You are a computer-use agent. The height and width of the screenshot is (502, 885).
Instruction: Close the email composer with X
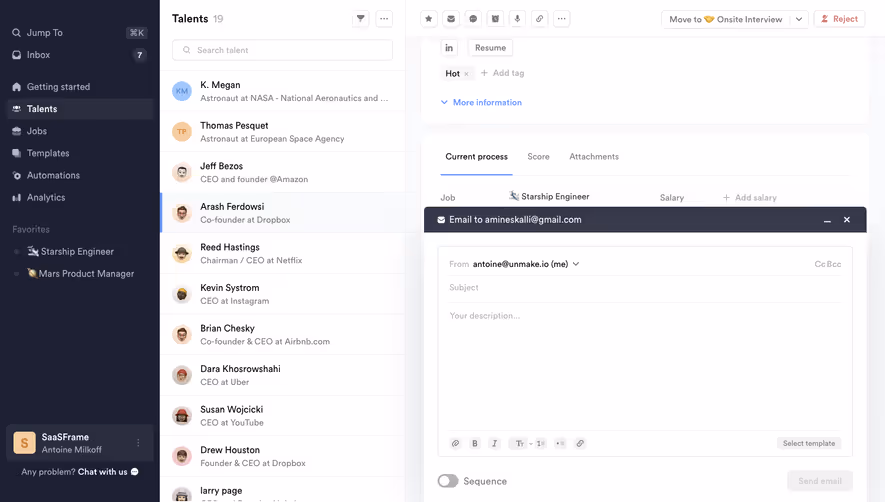[x=847, y=220]
